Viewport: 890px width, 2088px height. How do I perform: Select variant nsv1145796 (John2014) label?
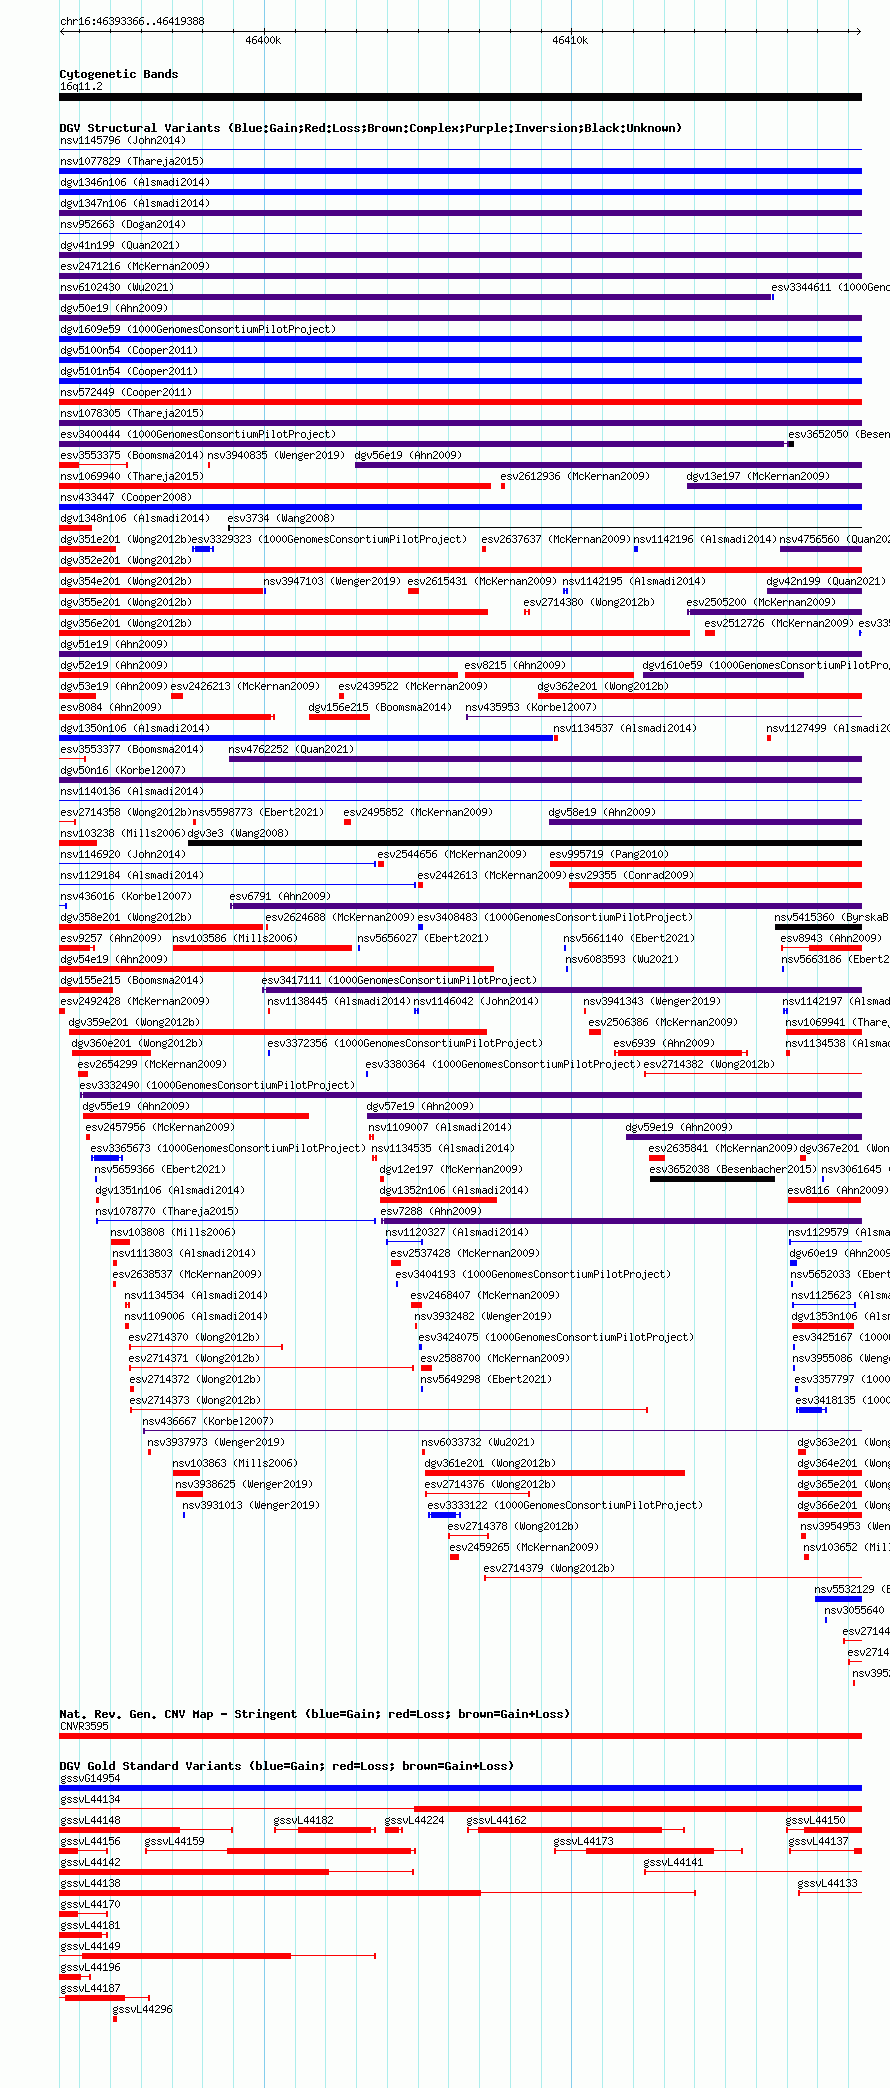[122, 140]
